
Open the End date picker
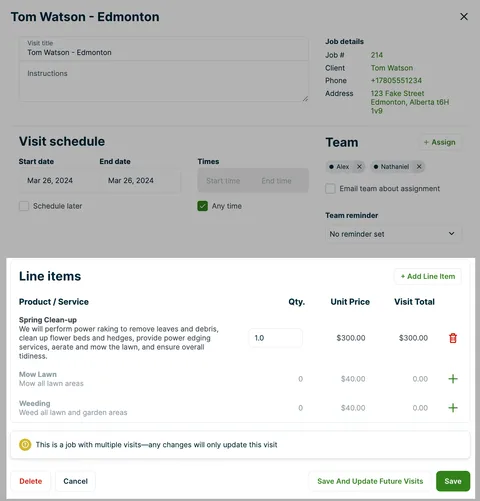point(140,181)
